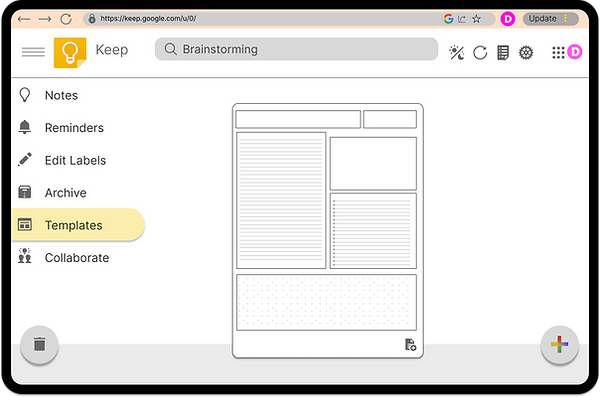Image resolution: width=600 pixels, height=397 pixels.
Task: Reload the page in the browser bar
Action: point(66,19)
